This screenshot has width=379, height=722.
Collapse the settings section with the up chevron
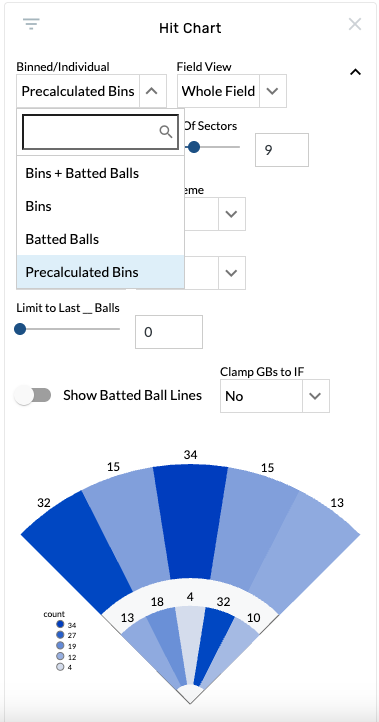[355, 72]
